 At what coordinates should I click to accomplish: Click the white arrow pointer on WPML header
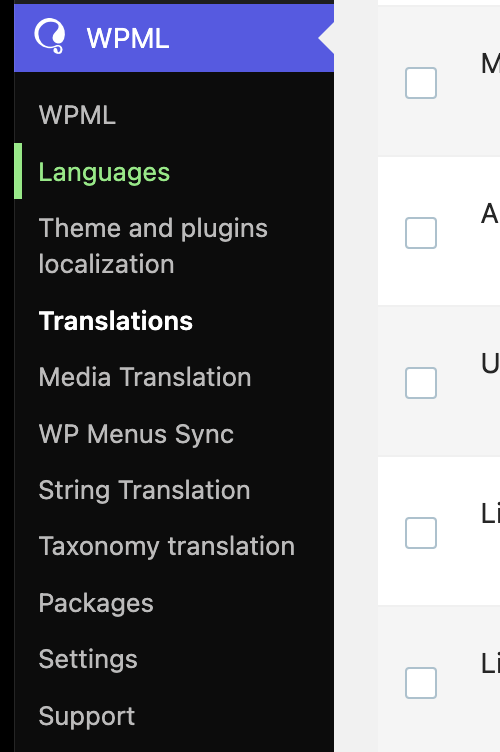click(327, 38)
